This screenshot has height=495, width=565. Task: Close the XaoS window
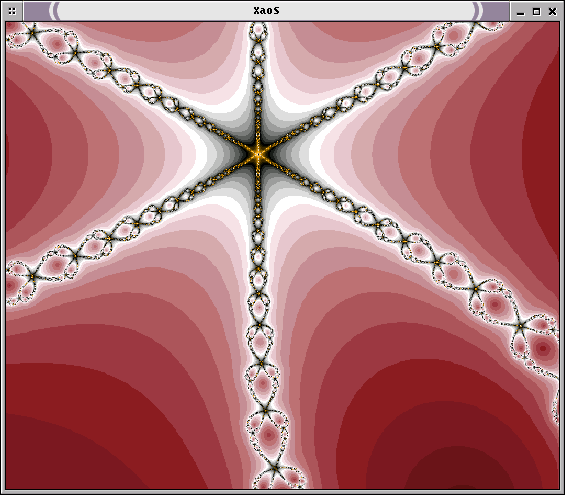pos(552,12)
